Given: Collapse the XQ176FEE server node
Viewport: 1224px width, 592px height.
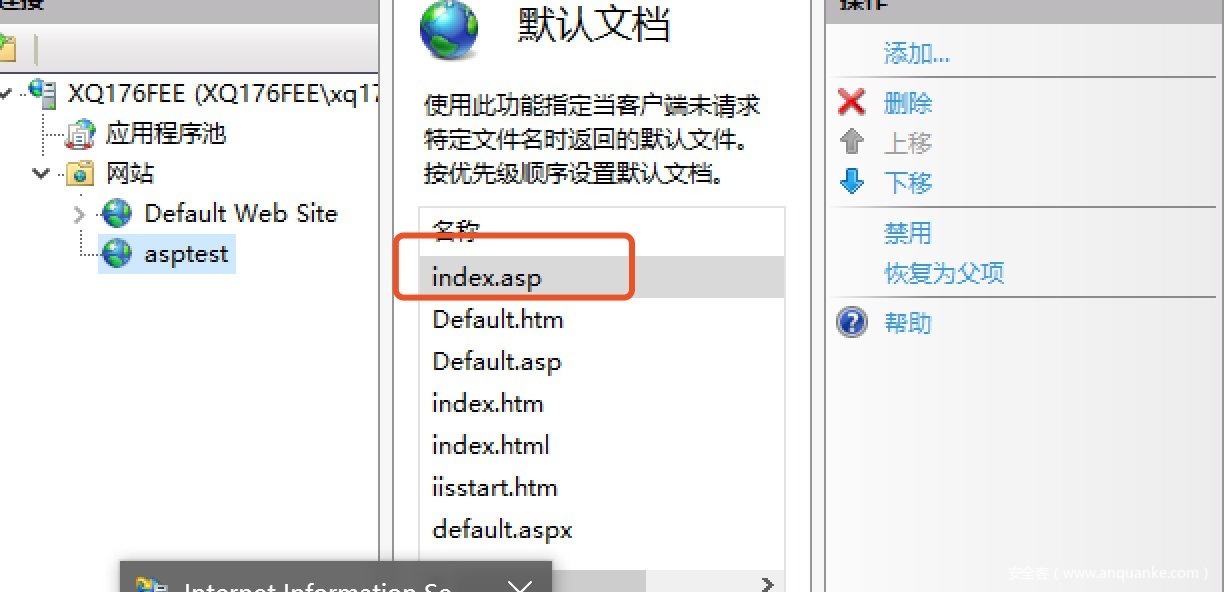Looking at the screenshot, I should (6, 93).
